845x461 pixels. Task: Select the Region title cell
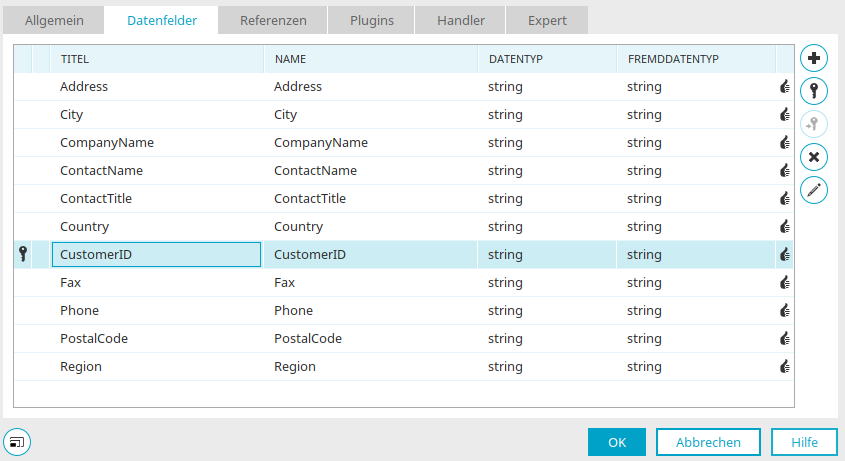coord(156,367)
